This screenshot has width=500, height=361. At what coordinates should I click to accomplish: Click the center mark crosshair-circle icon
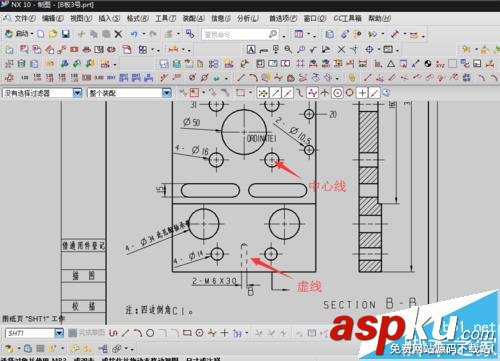point(369,50)
